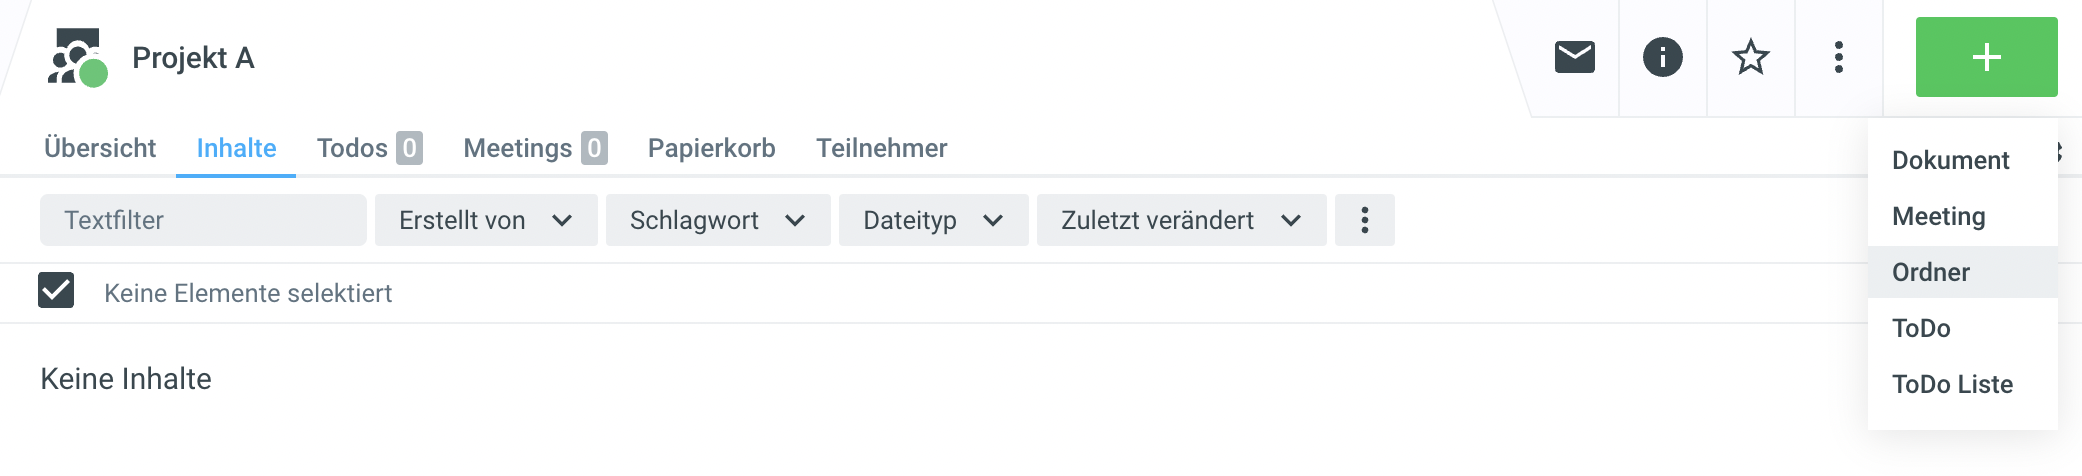Click the Projekt A workspace logo
Screen dimensions: 2082x476
(77, 58)
